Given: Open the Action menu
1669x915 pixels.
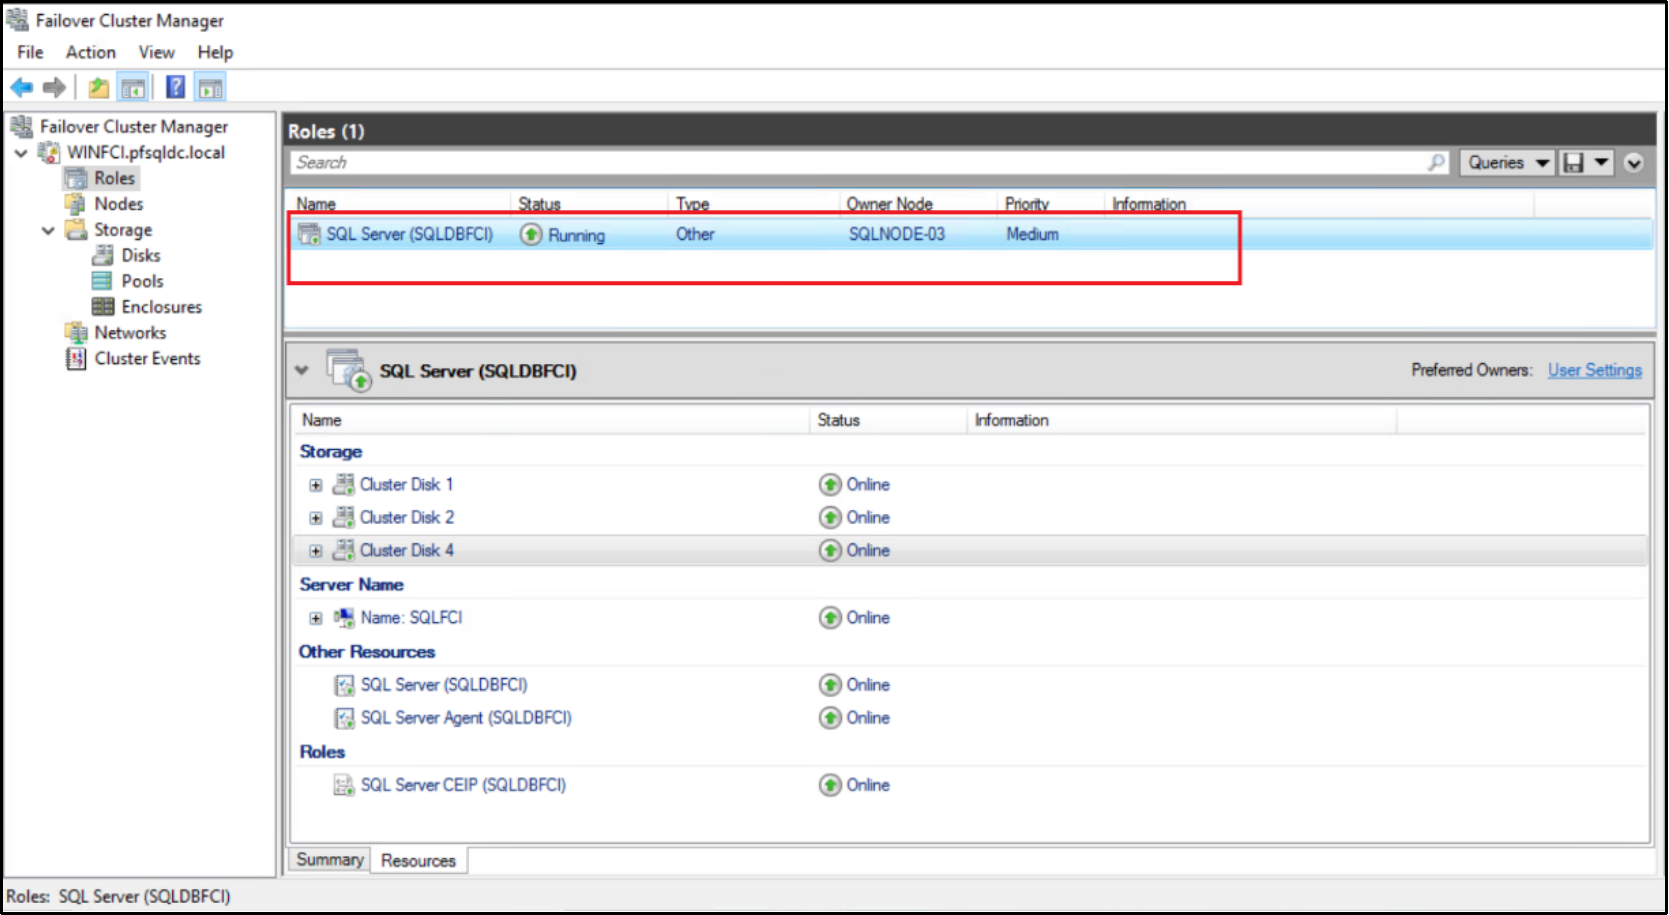Looking at the screenshot, I should tap(91, 52).
